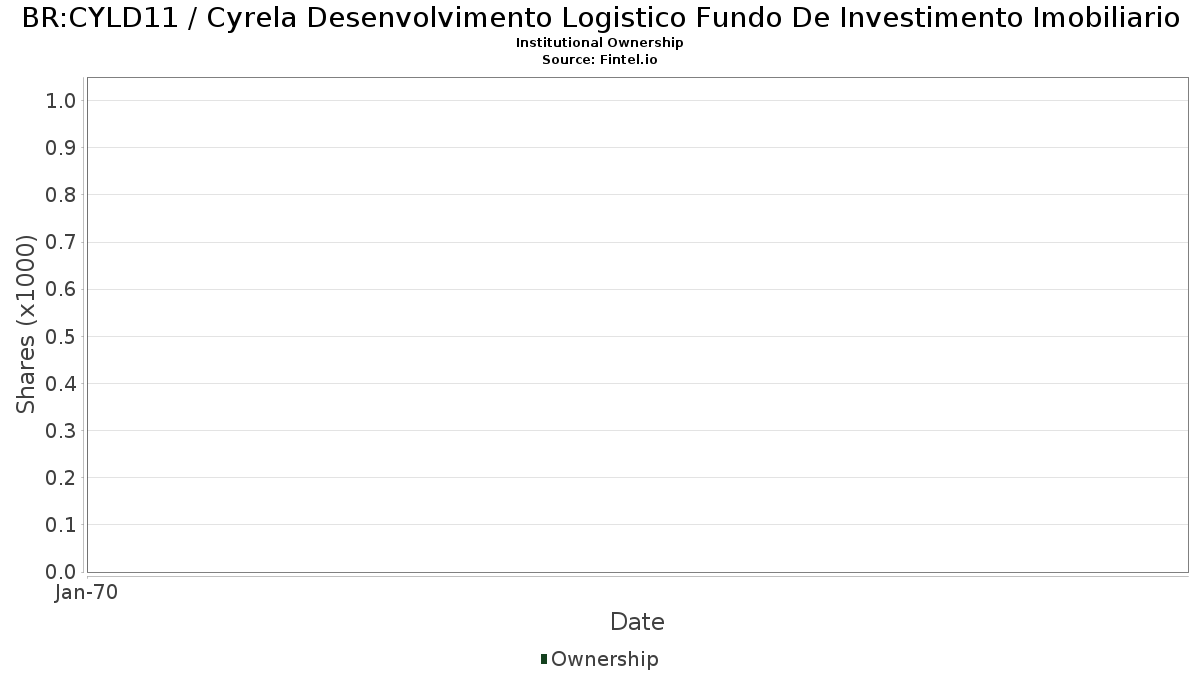Image resolution: width=1200 pixels, height=675 pixels.
Task: Click the 1.0 y-axis tick label
Action: 61,100
